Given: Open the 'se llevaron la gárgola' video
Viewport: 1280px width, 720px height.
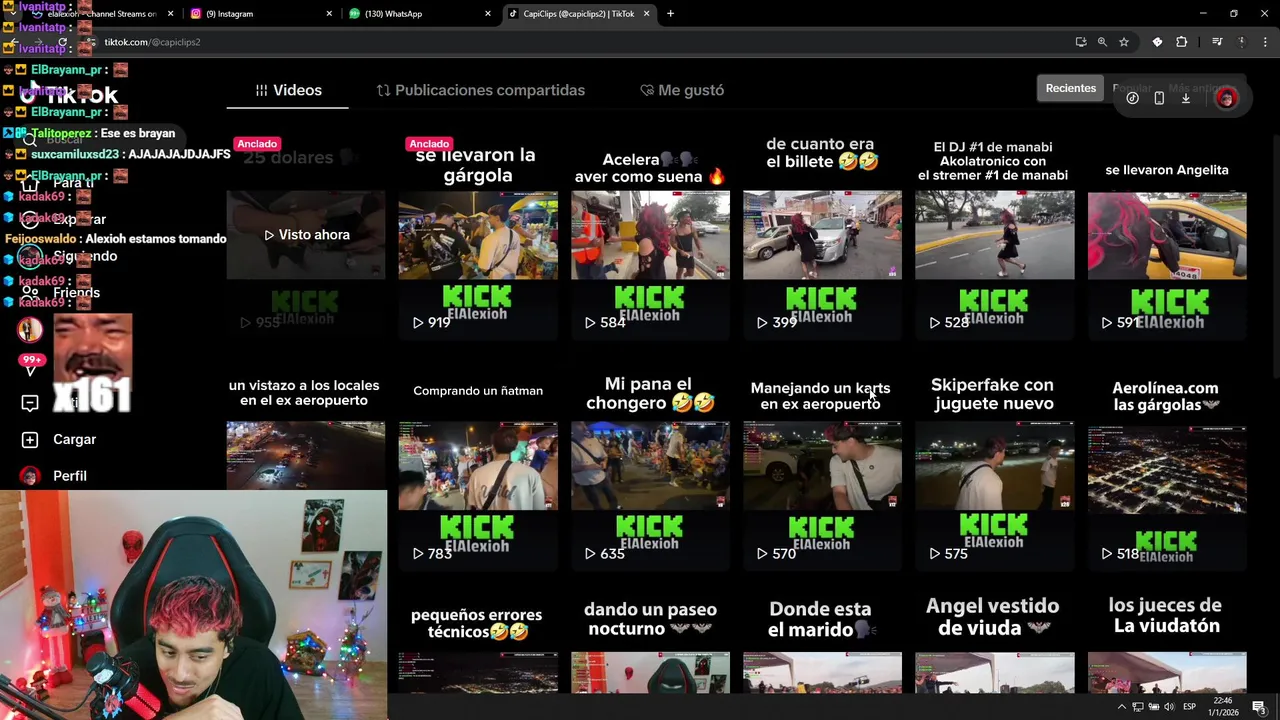Looking at the screenshot, I should [478, 235].
